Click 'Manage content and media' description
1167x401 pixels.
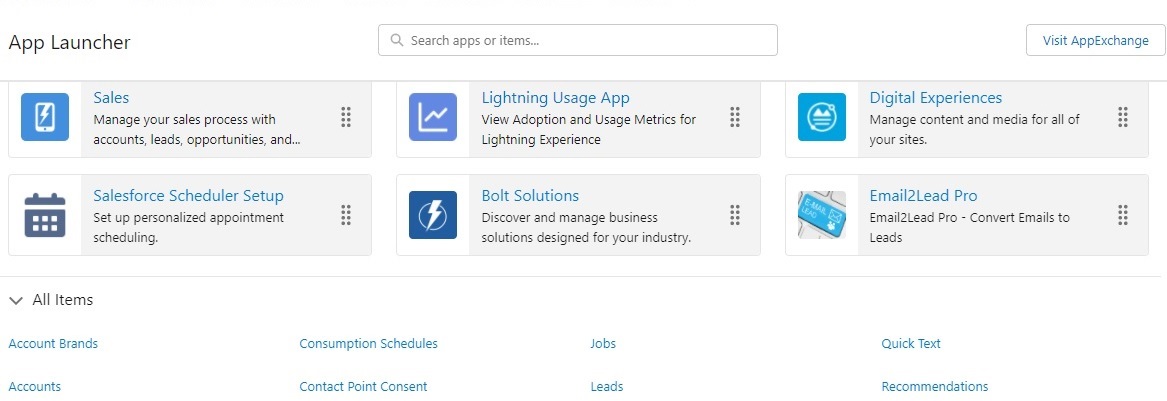(974, 129)
